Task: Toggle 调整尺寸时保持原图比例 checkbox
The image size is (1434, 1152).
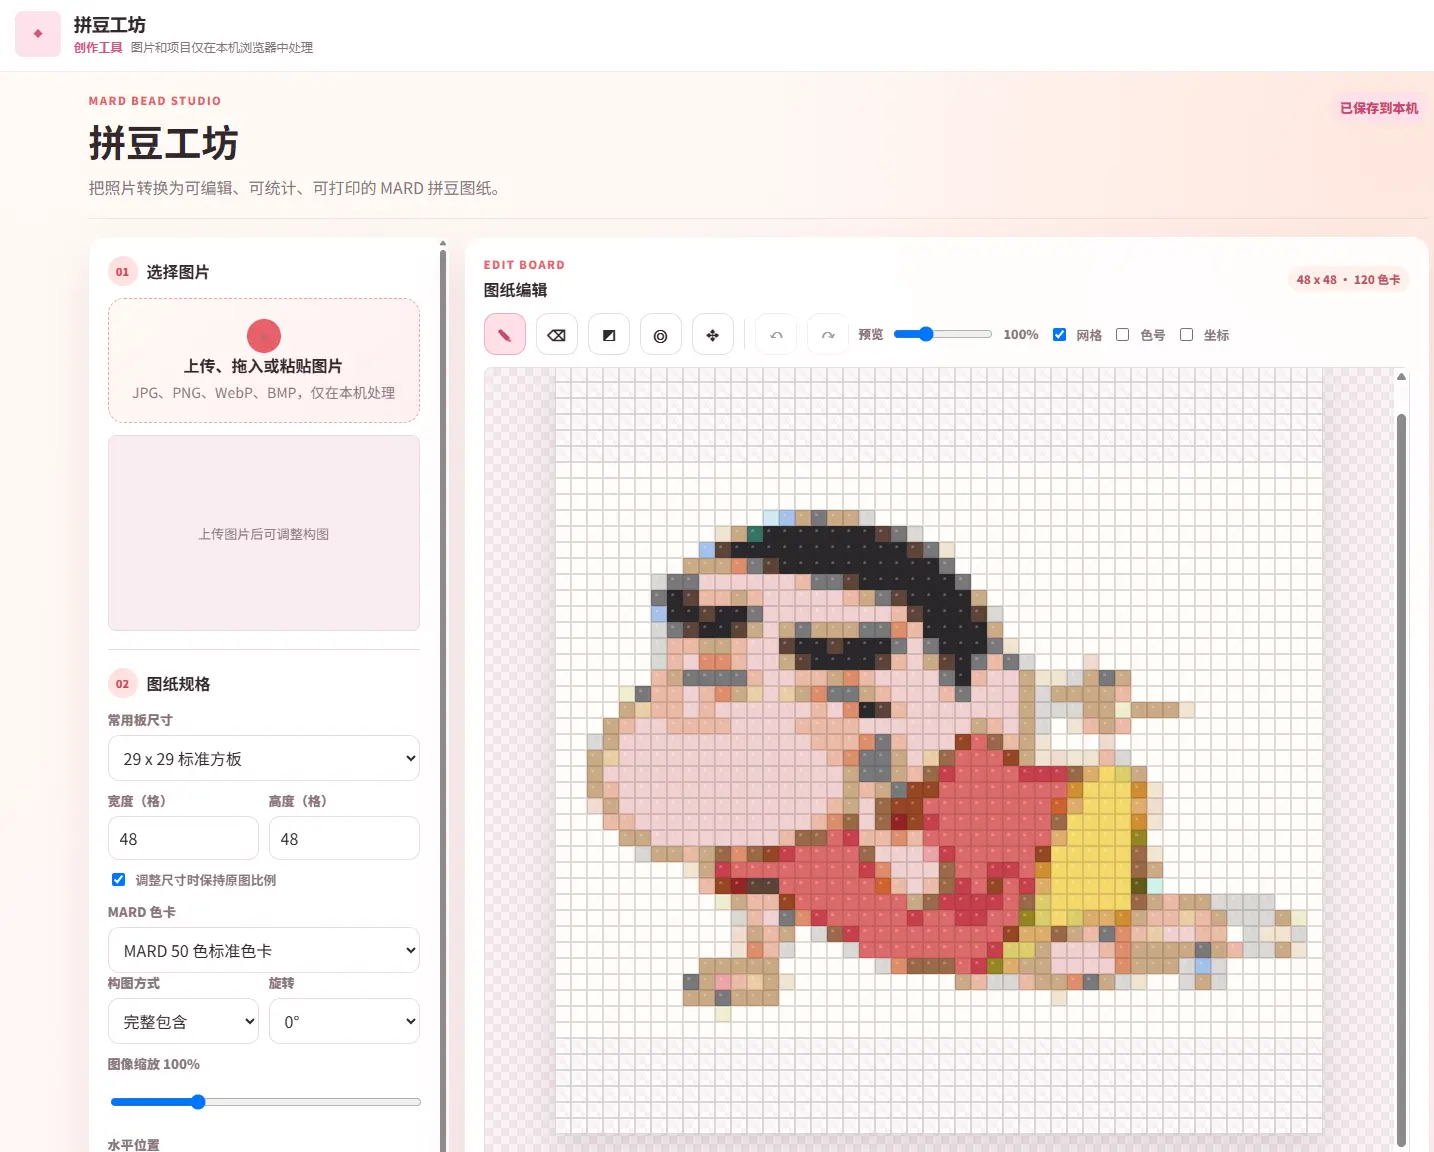Action: [119, 880]
